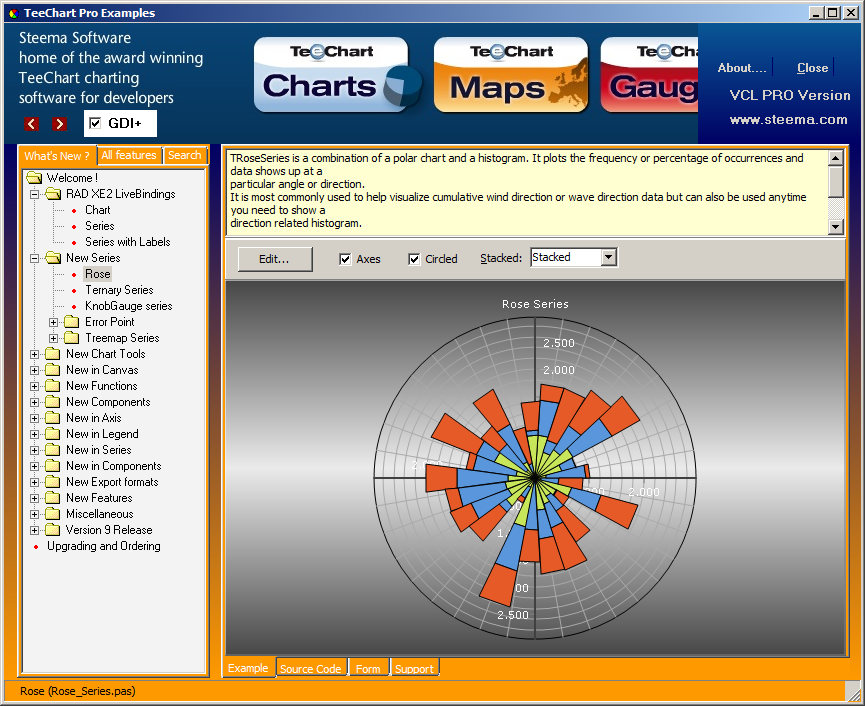This screenshot has width=865, height=706.
Task: Click the New Export formats folder icon
Action: point(53,482)
